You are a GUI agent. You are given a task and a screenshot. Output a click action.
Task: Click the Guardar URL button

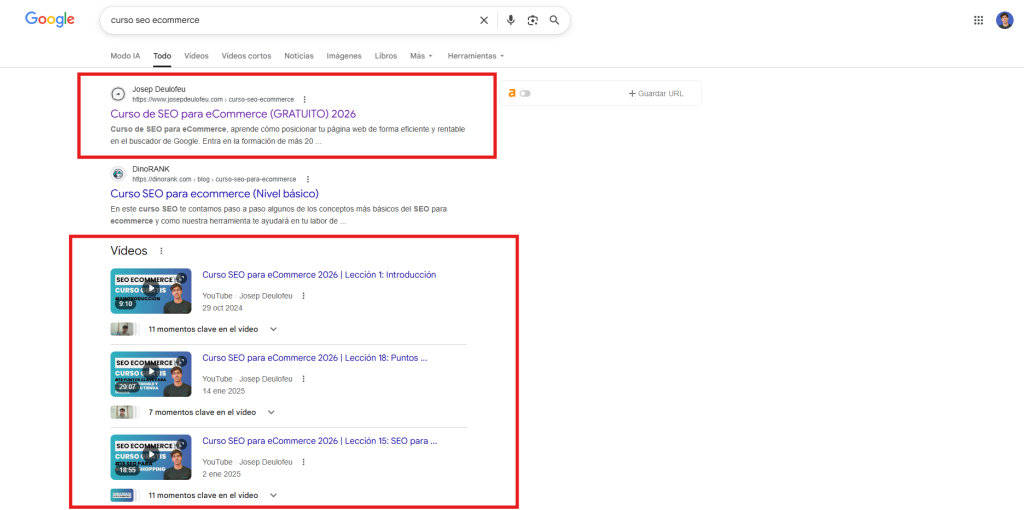tap(656, 93)
